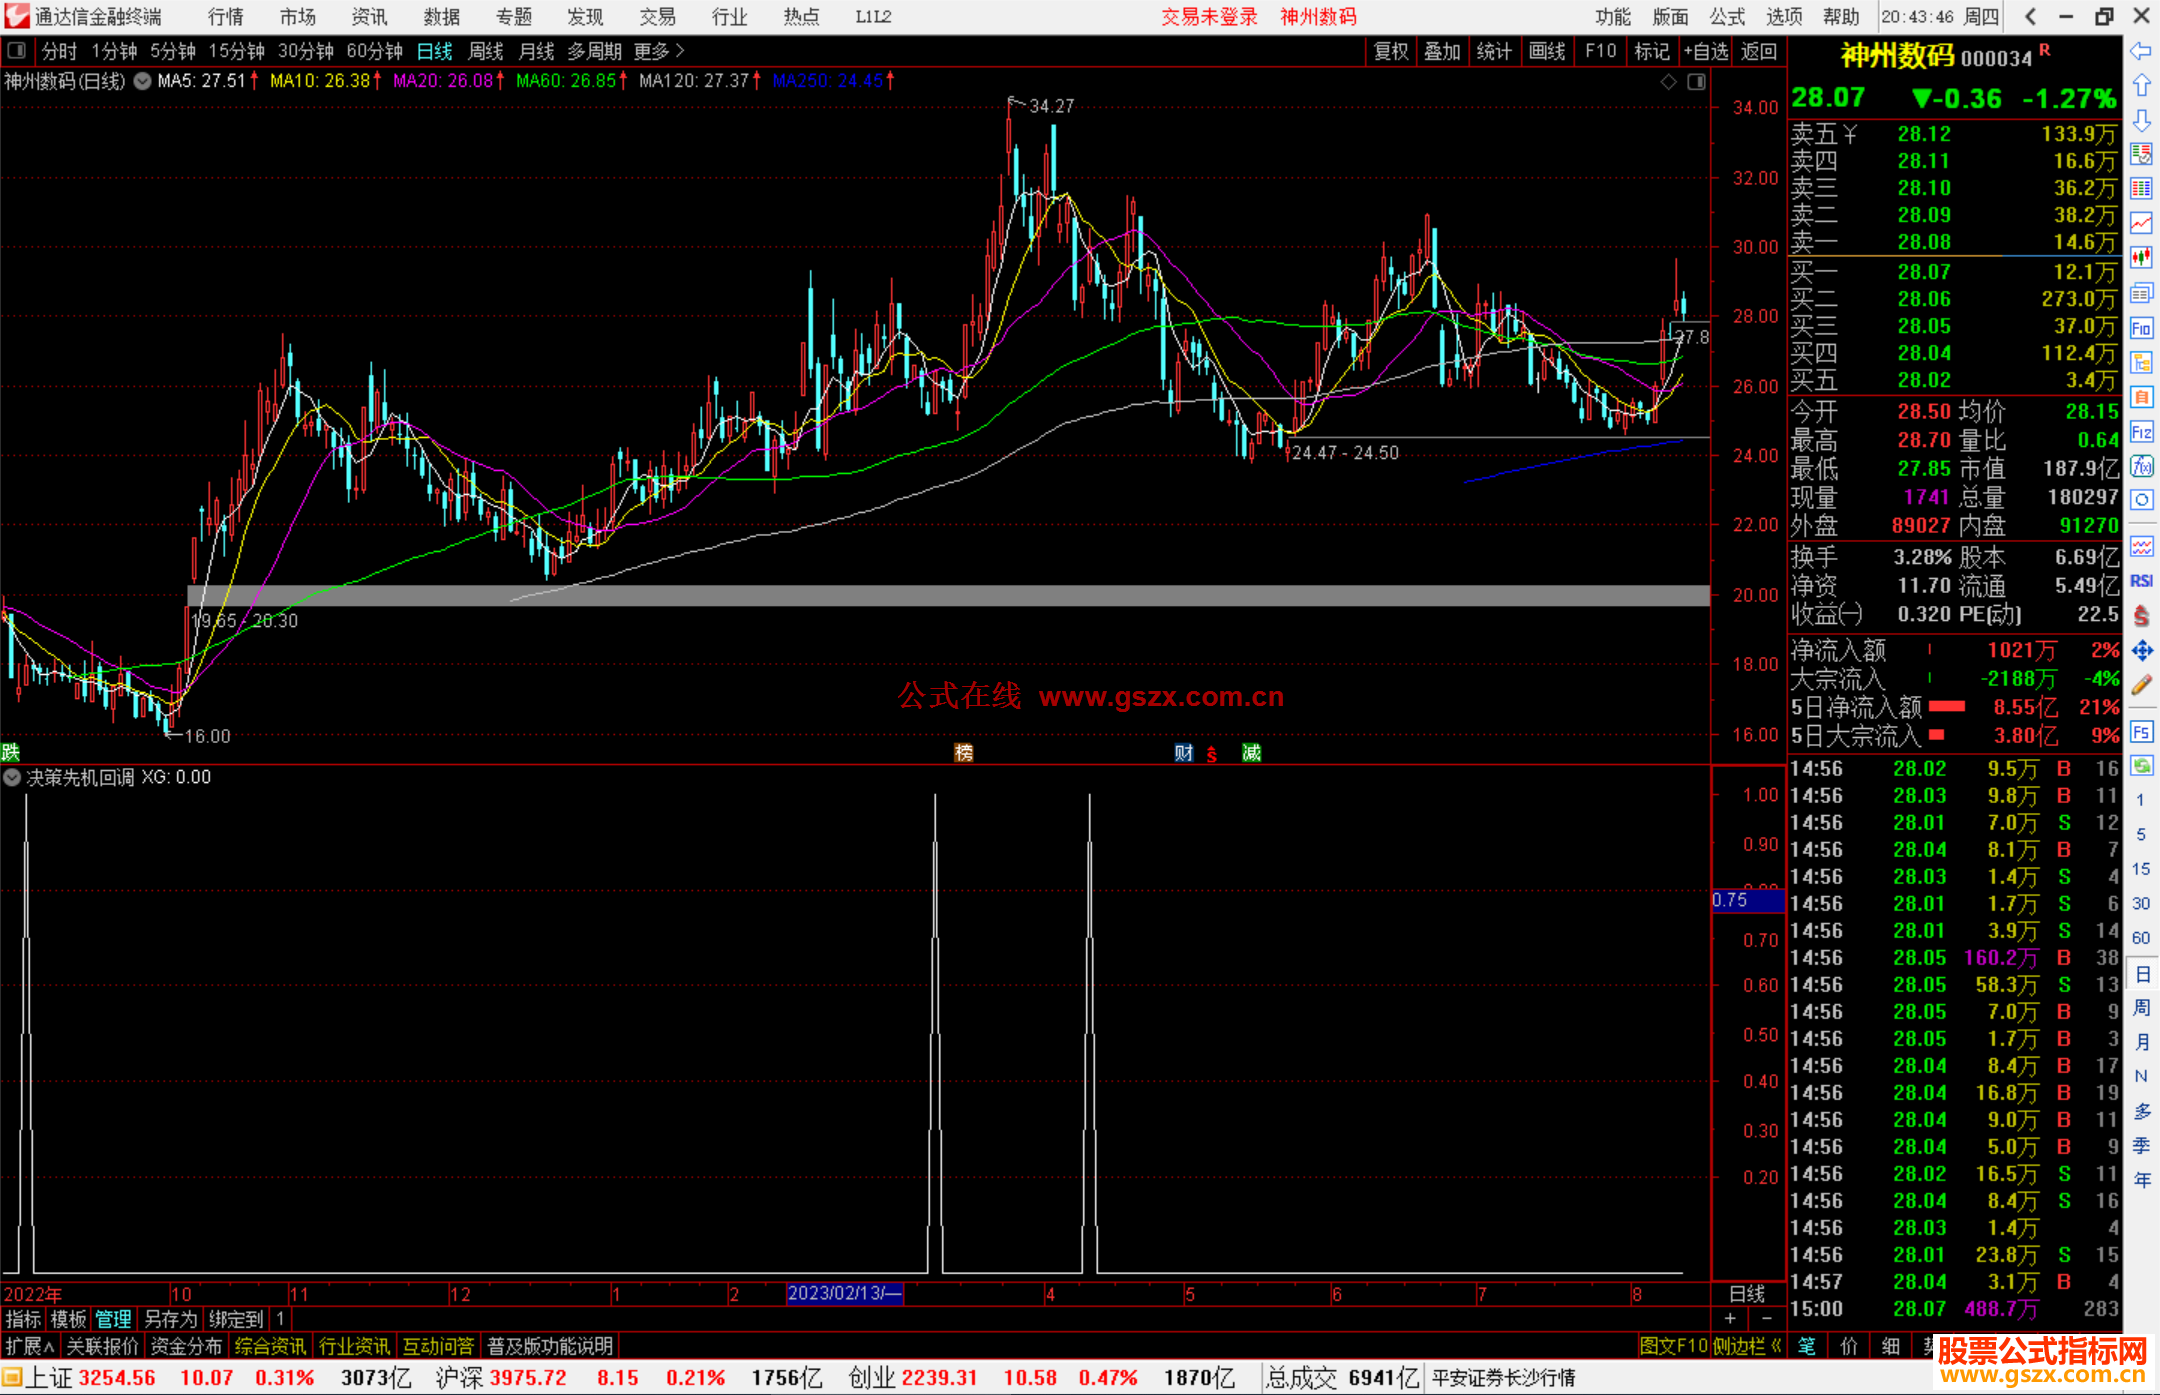Open the 行情 menu
The image size is (2160, 1395).
(226, 17)
